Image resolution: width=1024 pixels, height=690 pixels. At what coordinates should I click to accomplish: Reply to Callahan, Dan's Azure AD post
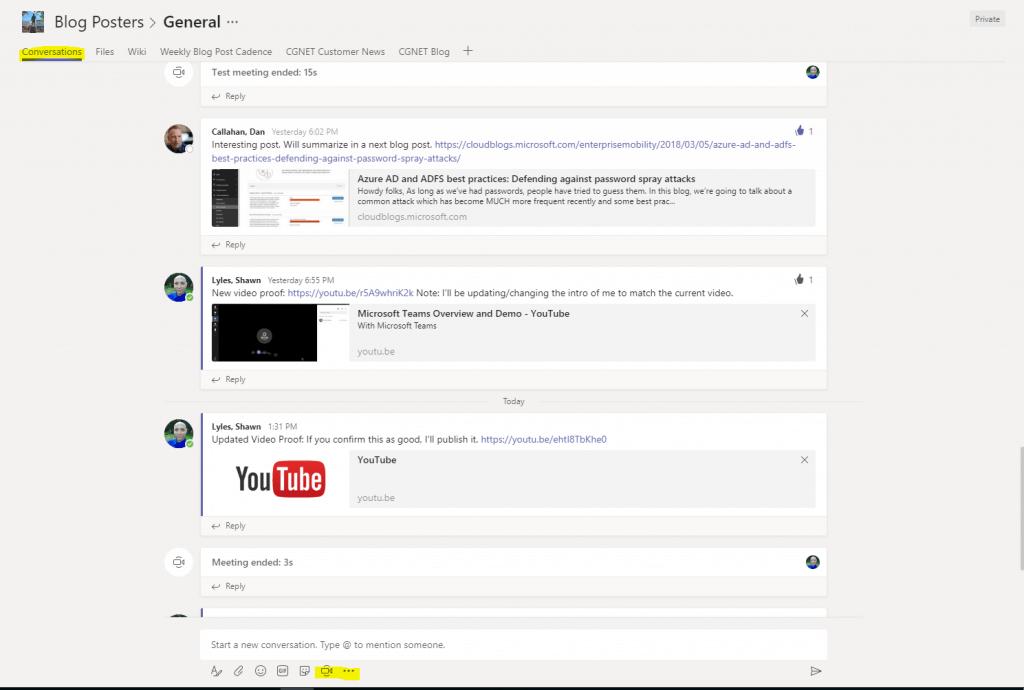[229, 245]
